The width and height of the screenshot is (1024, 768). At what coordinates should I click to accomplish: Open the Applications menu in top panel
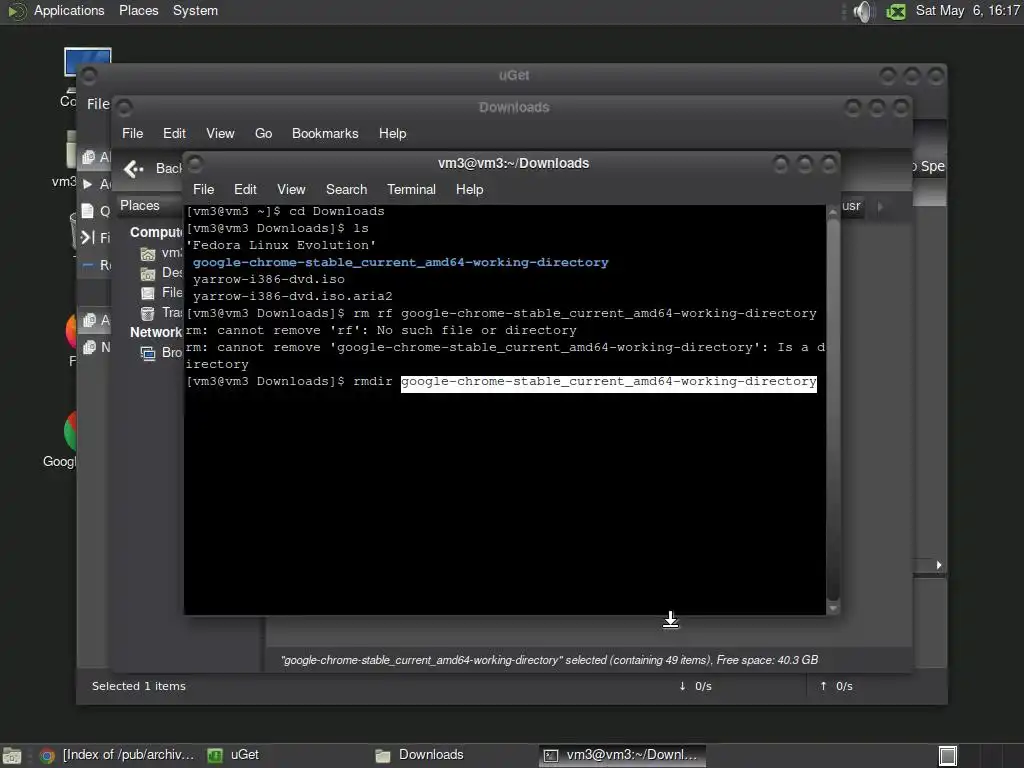click(x=69, y=10)
